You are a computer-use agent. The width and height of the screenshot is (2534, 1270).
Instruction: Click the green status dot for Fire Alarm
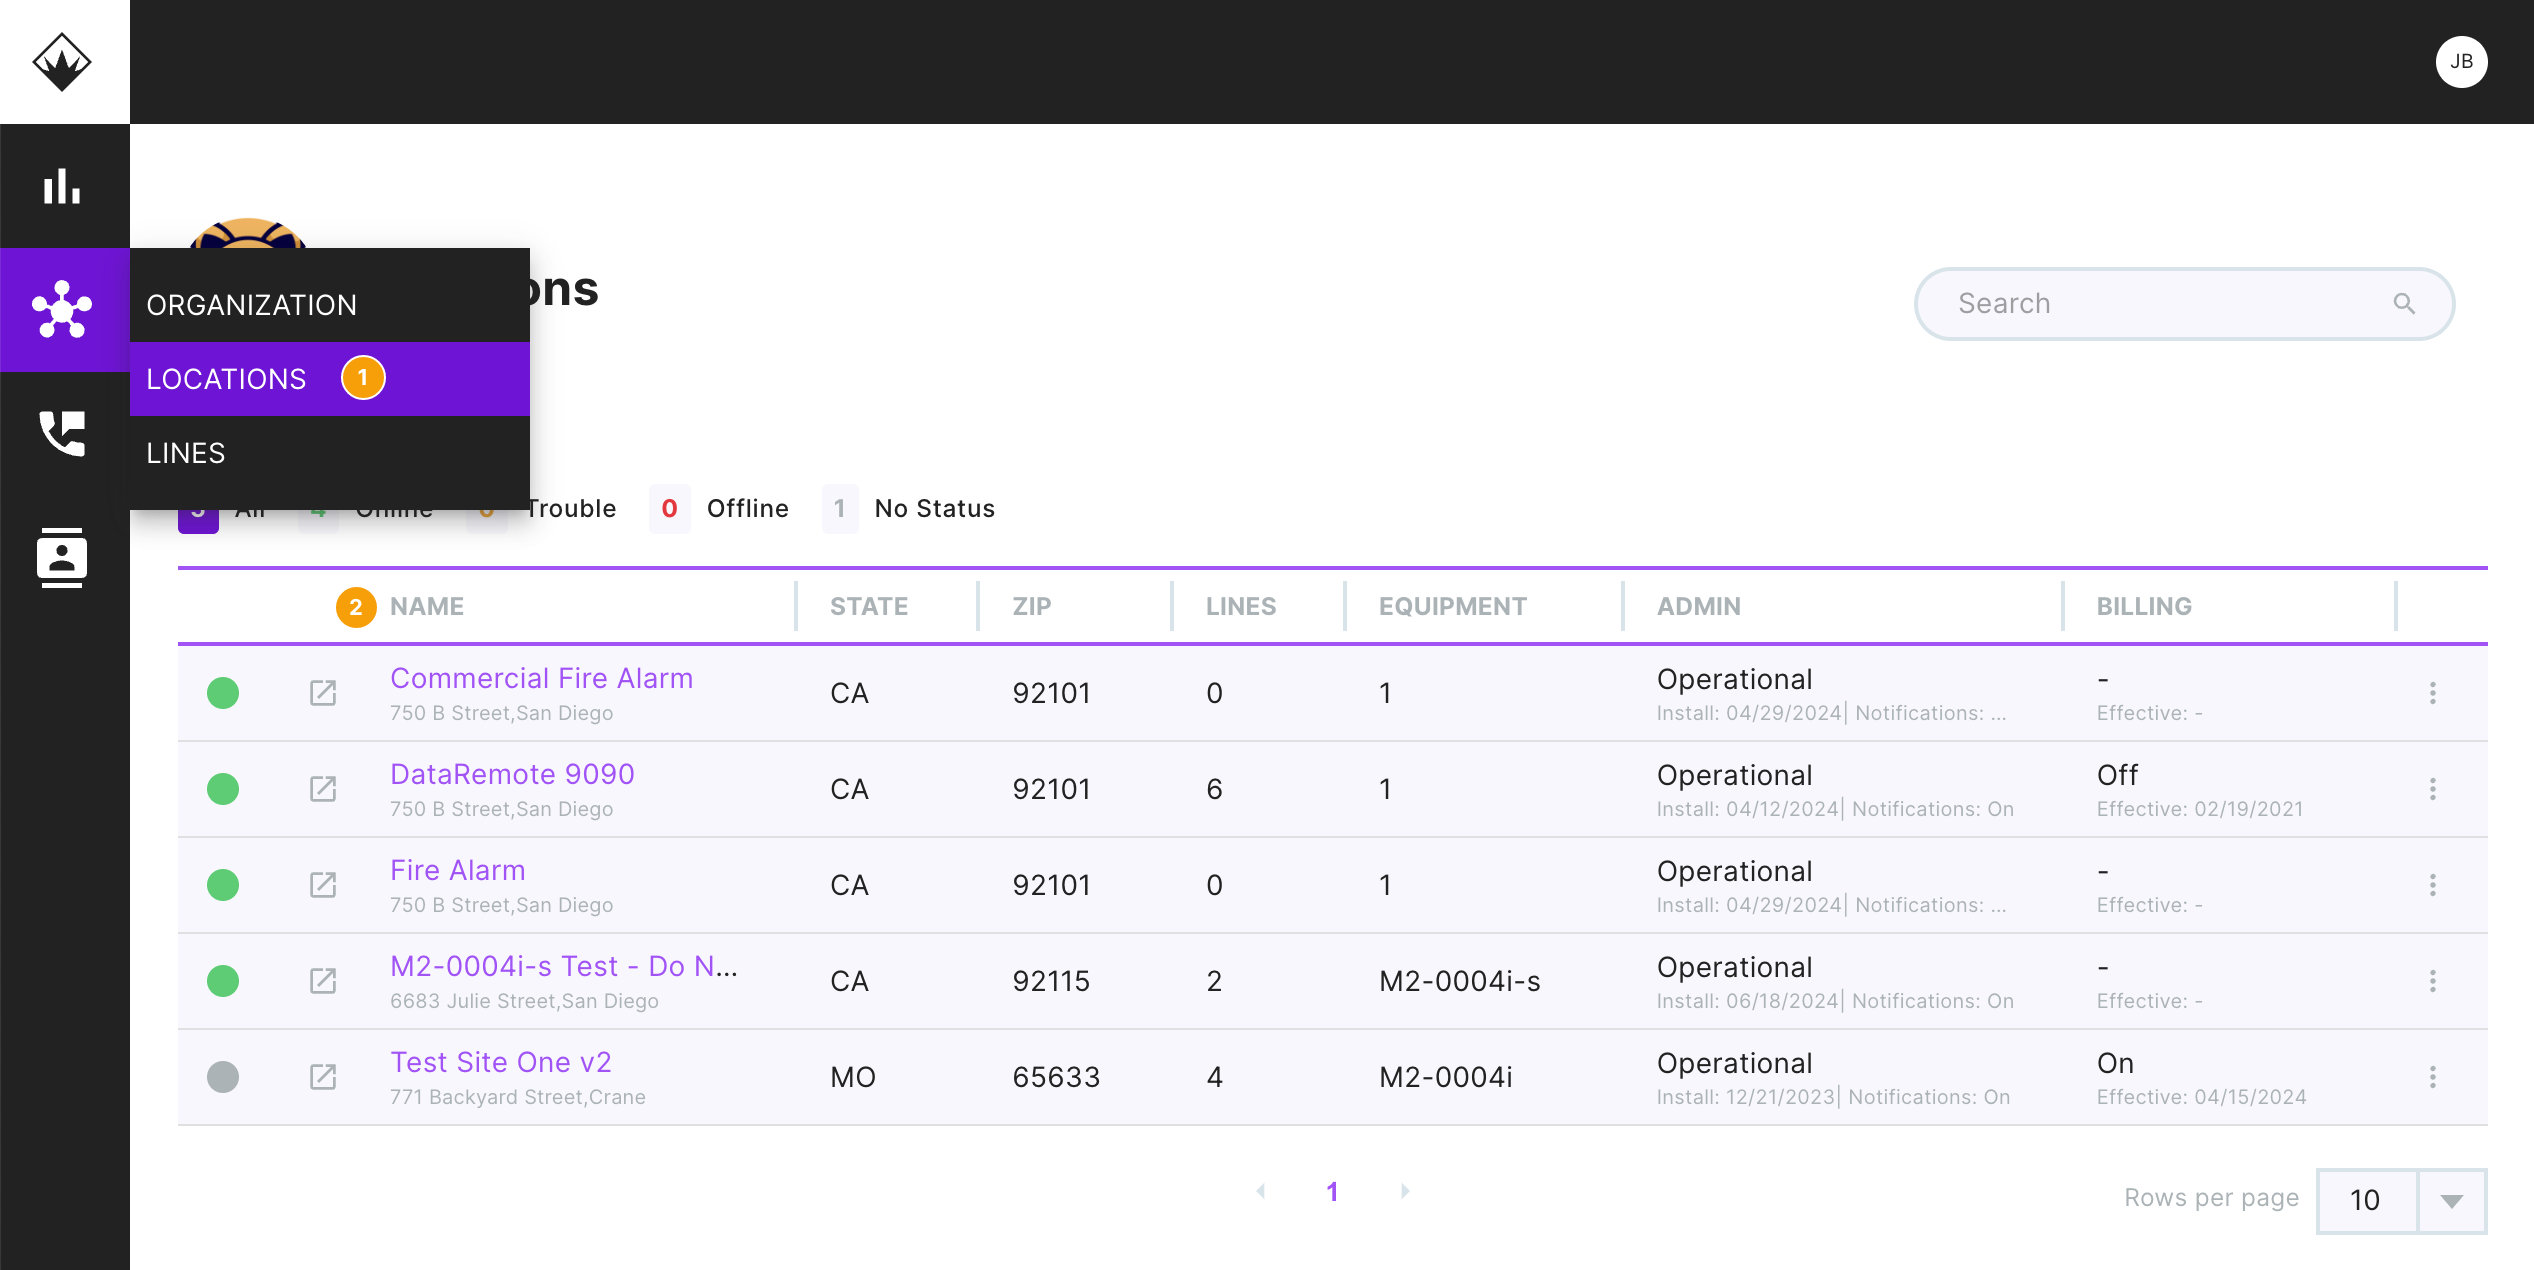point(223,885)
